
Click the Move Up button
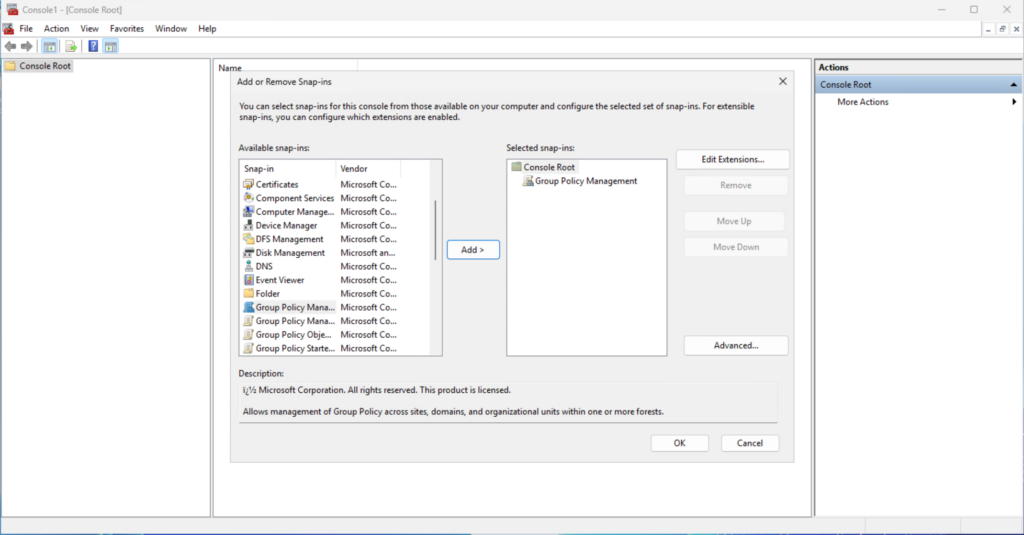coord(734,221)
